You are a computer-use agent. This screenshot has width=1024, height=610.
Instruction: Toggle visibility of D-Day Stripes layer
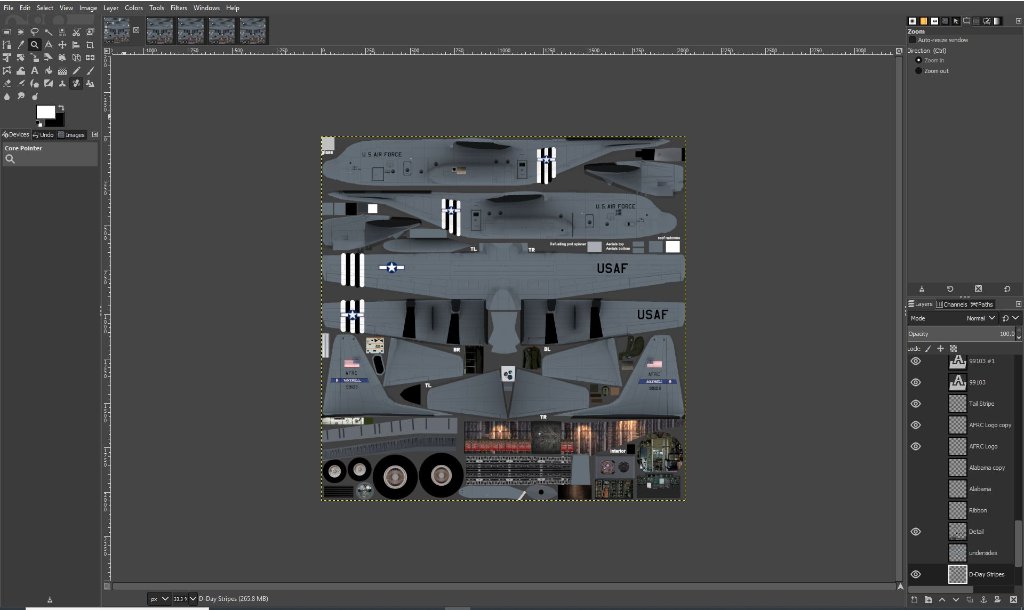tap(915, 574)
